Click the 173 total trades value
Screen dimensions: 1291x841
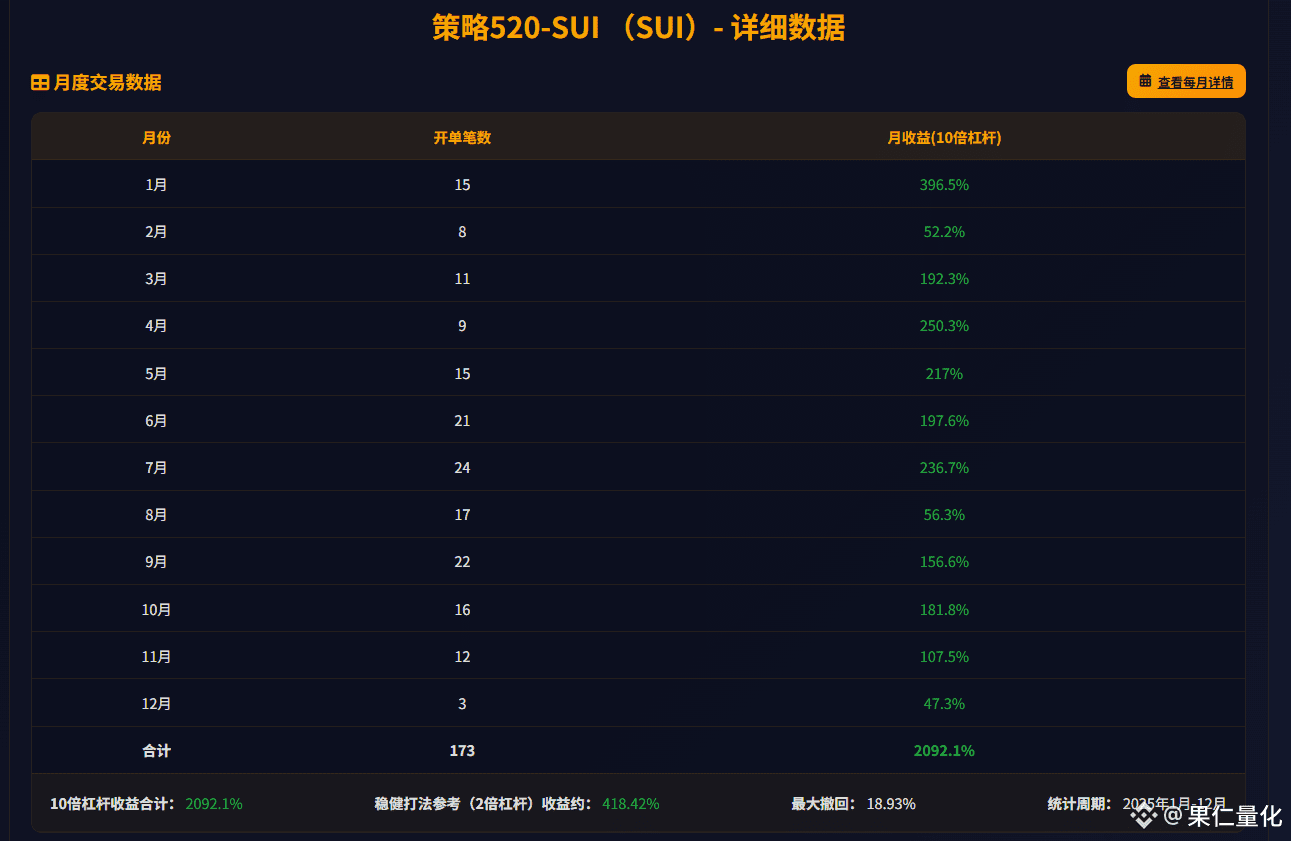pyautogui.click(x=462, y=751)
